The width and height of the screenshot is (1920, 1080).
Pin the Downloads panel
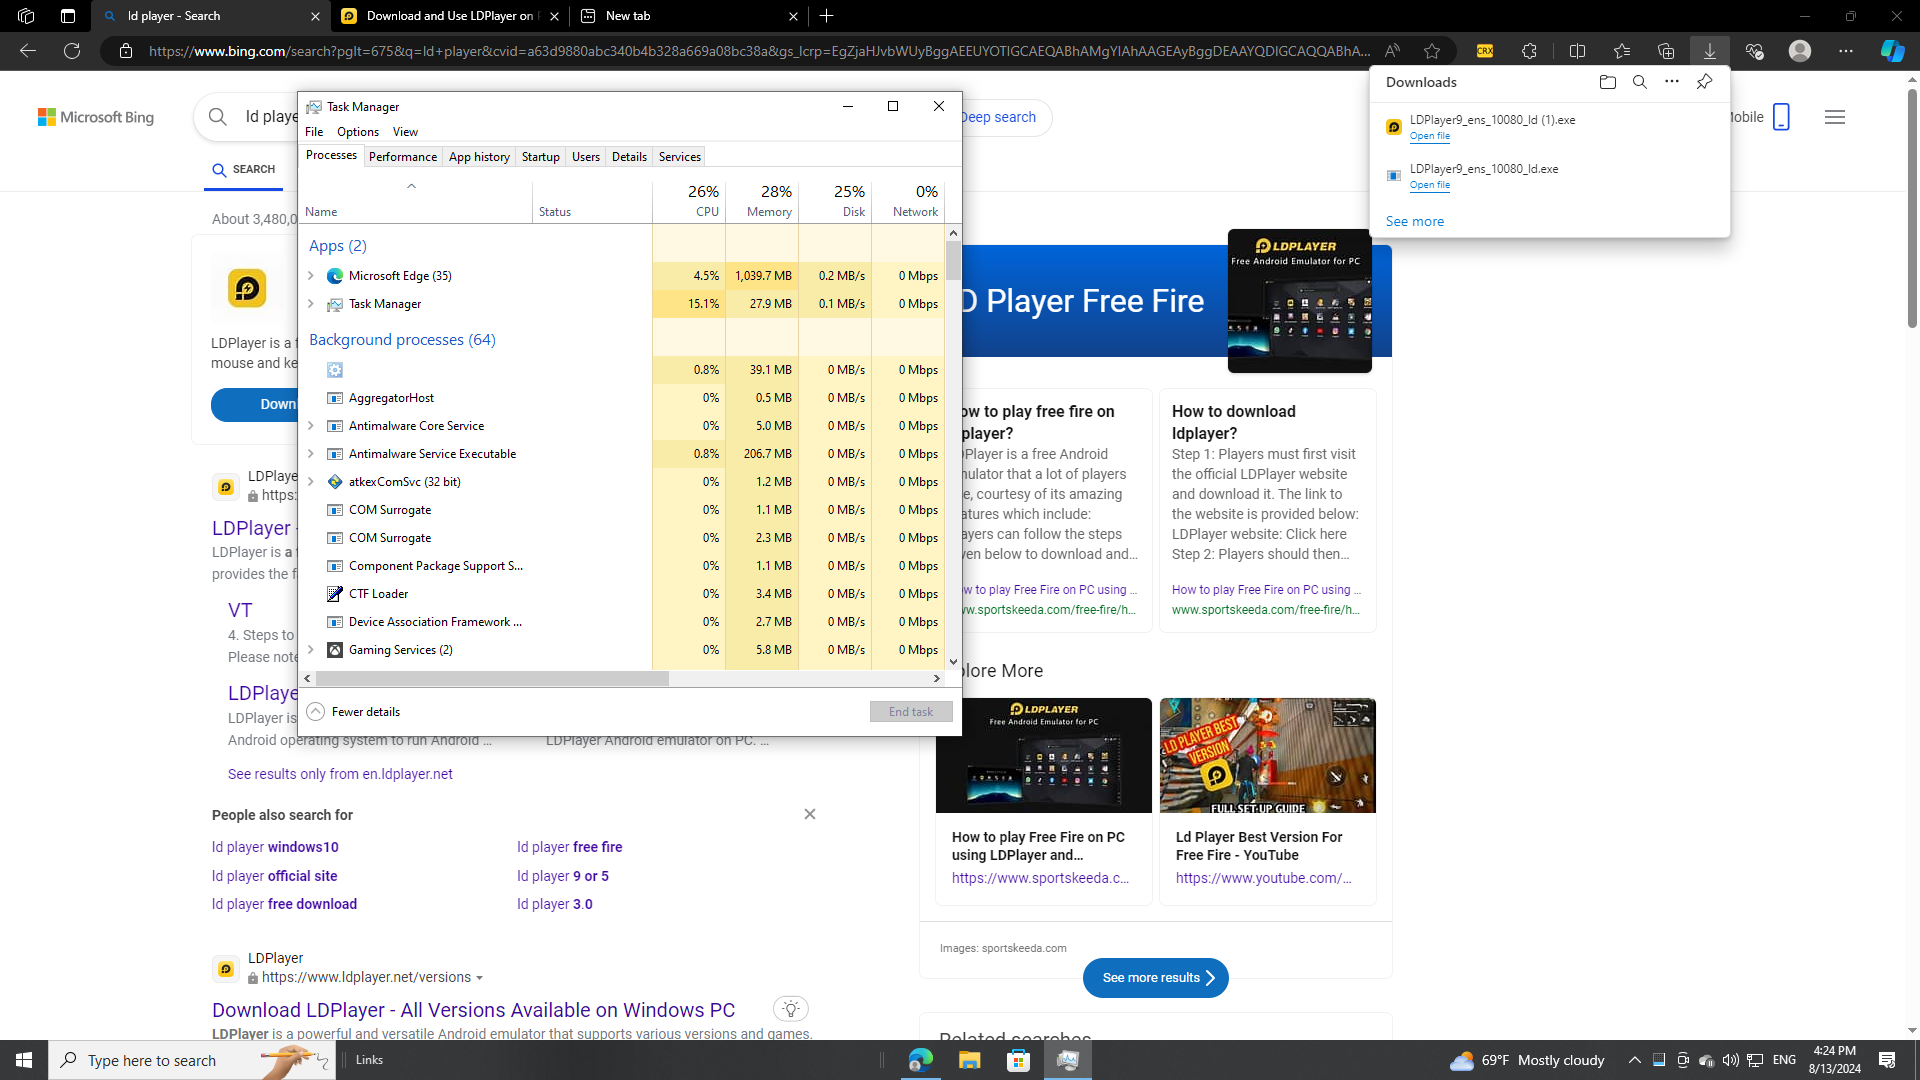point(1704,82)
